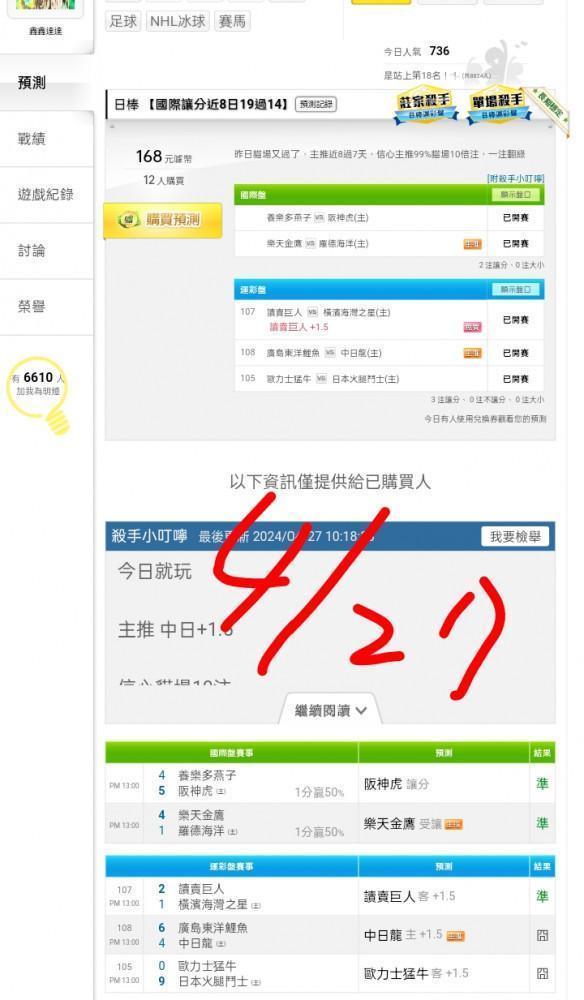
Task: Select the 賽馬 category tab
Action: pos(232,21)
